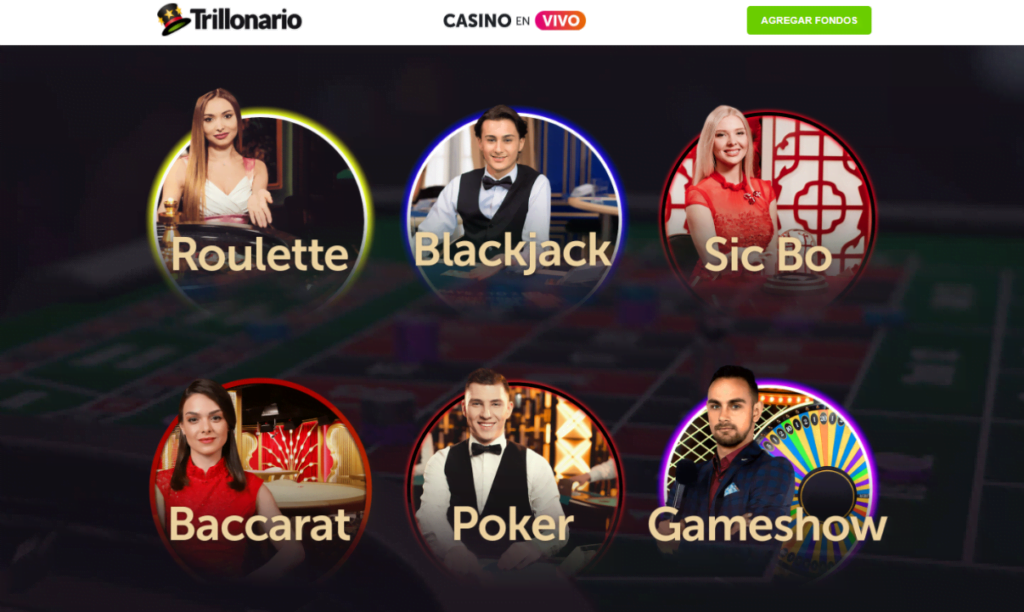The height and width of the screenshot is (612, 1024).
Task: Tap the Gameshow text label
Action: pos(768,526)
